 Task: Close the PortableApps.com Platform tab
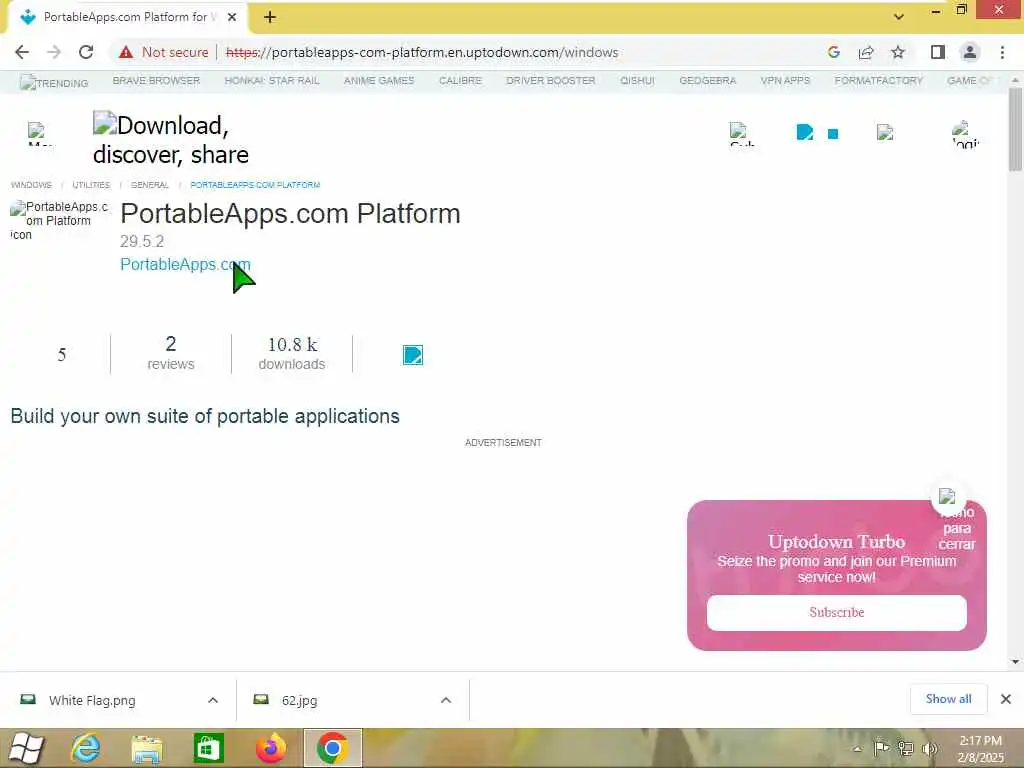(232, 17)
